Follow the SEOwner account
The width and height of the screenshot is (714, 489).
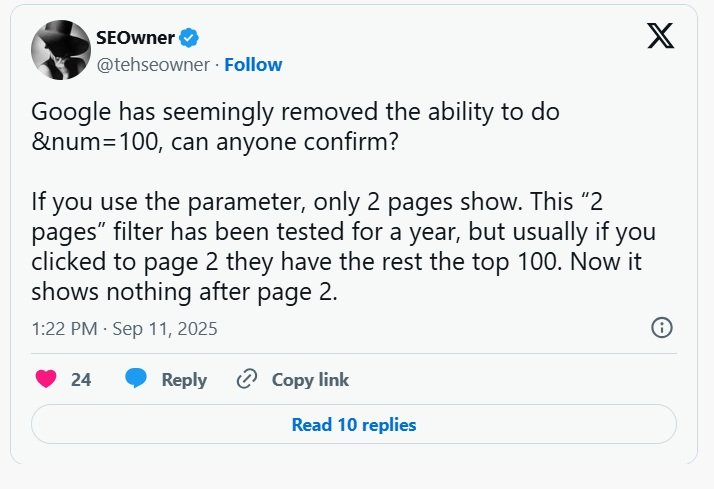point(253,64)
